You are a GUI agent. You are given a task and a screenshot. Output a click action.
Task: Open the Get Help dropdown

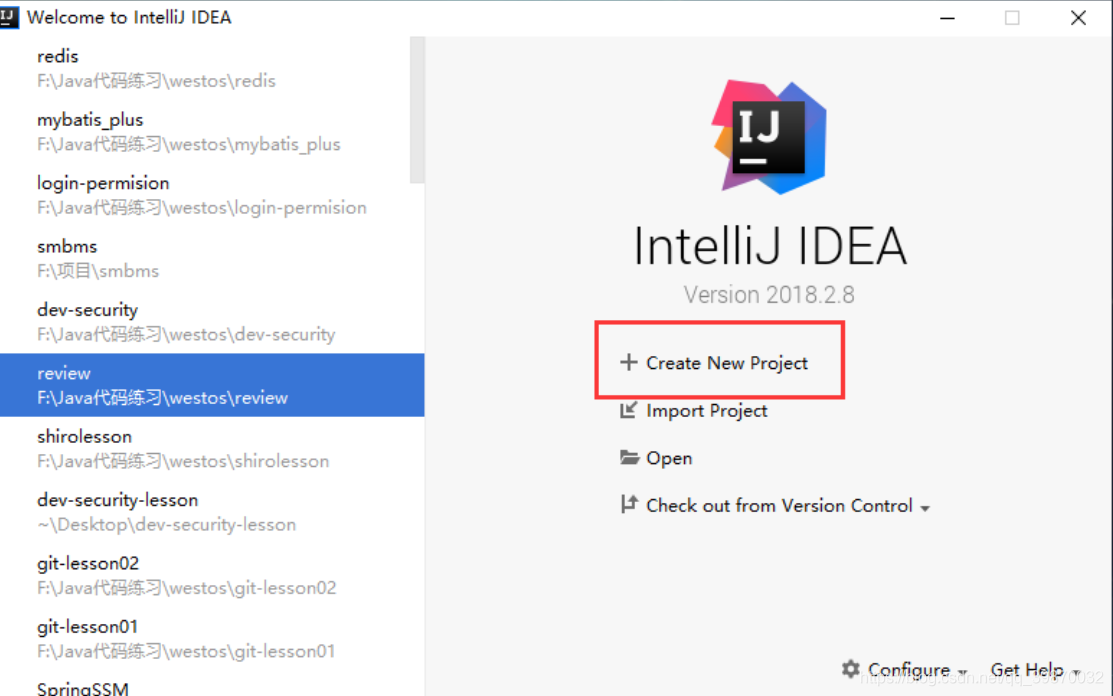(1035, 670)
